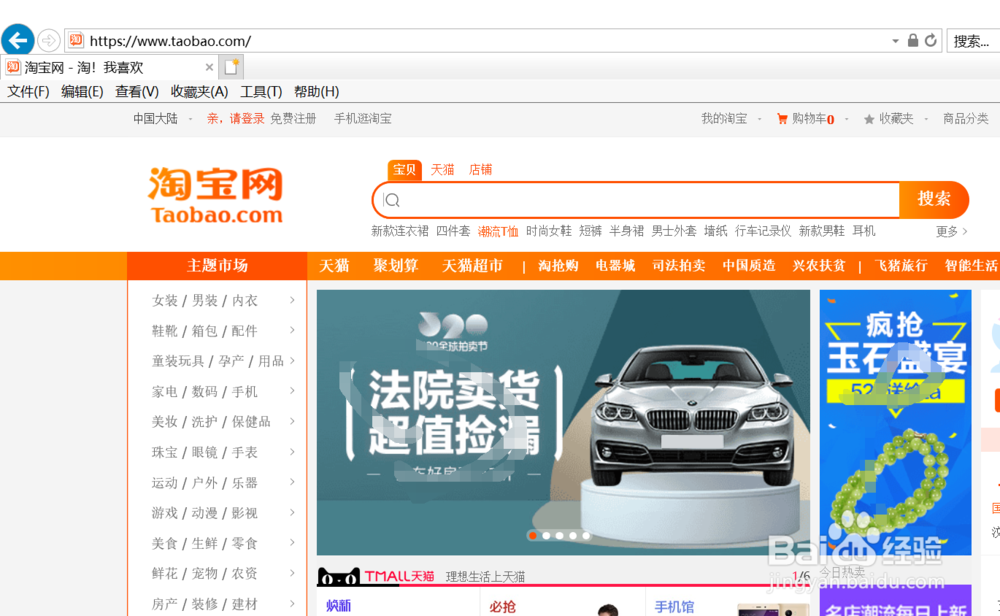Click the 飞猪旅行 navigation link
The image size is (1000, 616).
901,266
